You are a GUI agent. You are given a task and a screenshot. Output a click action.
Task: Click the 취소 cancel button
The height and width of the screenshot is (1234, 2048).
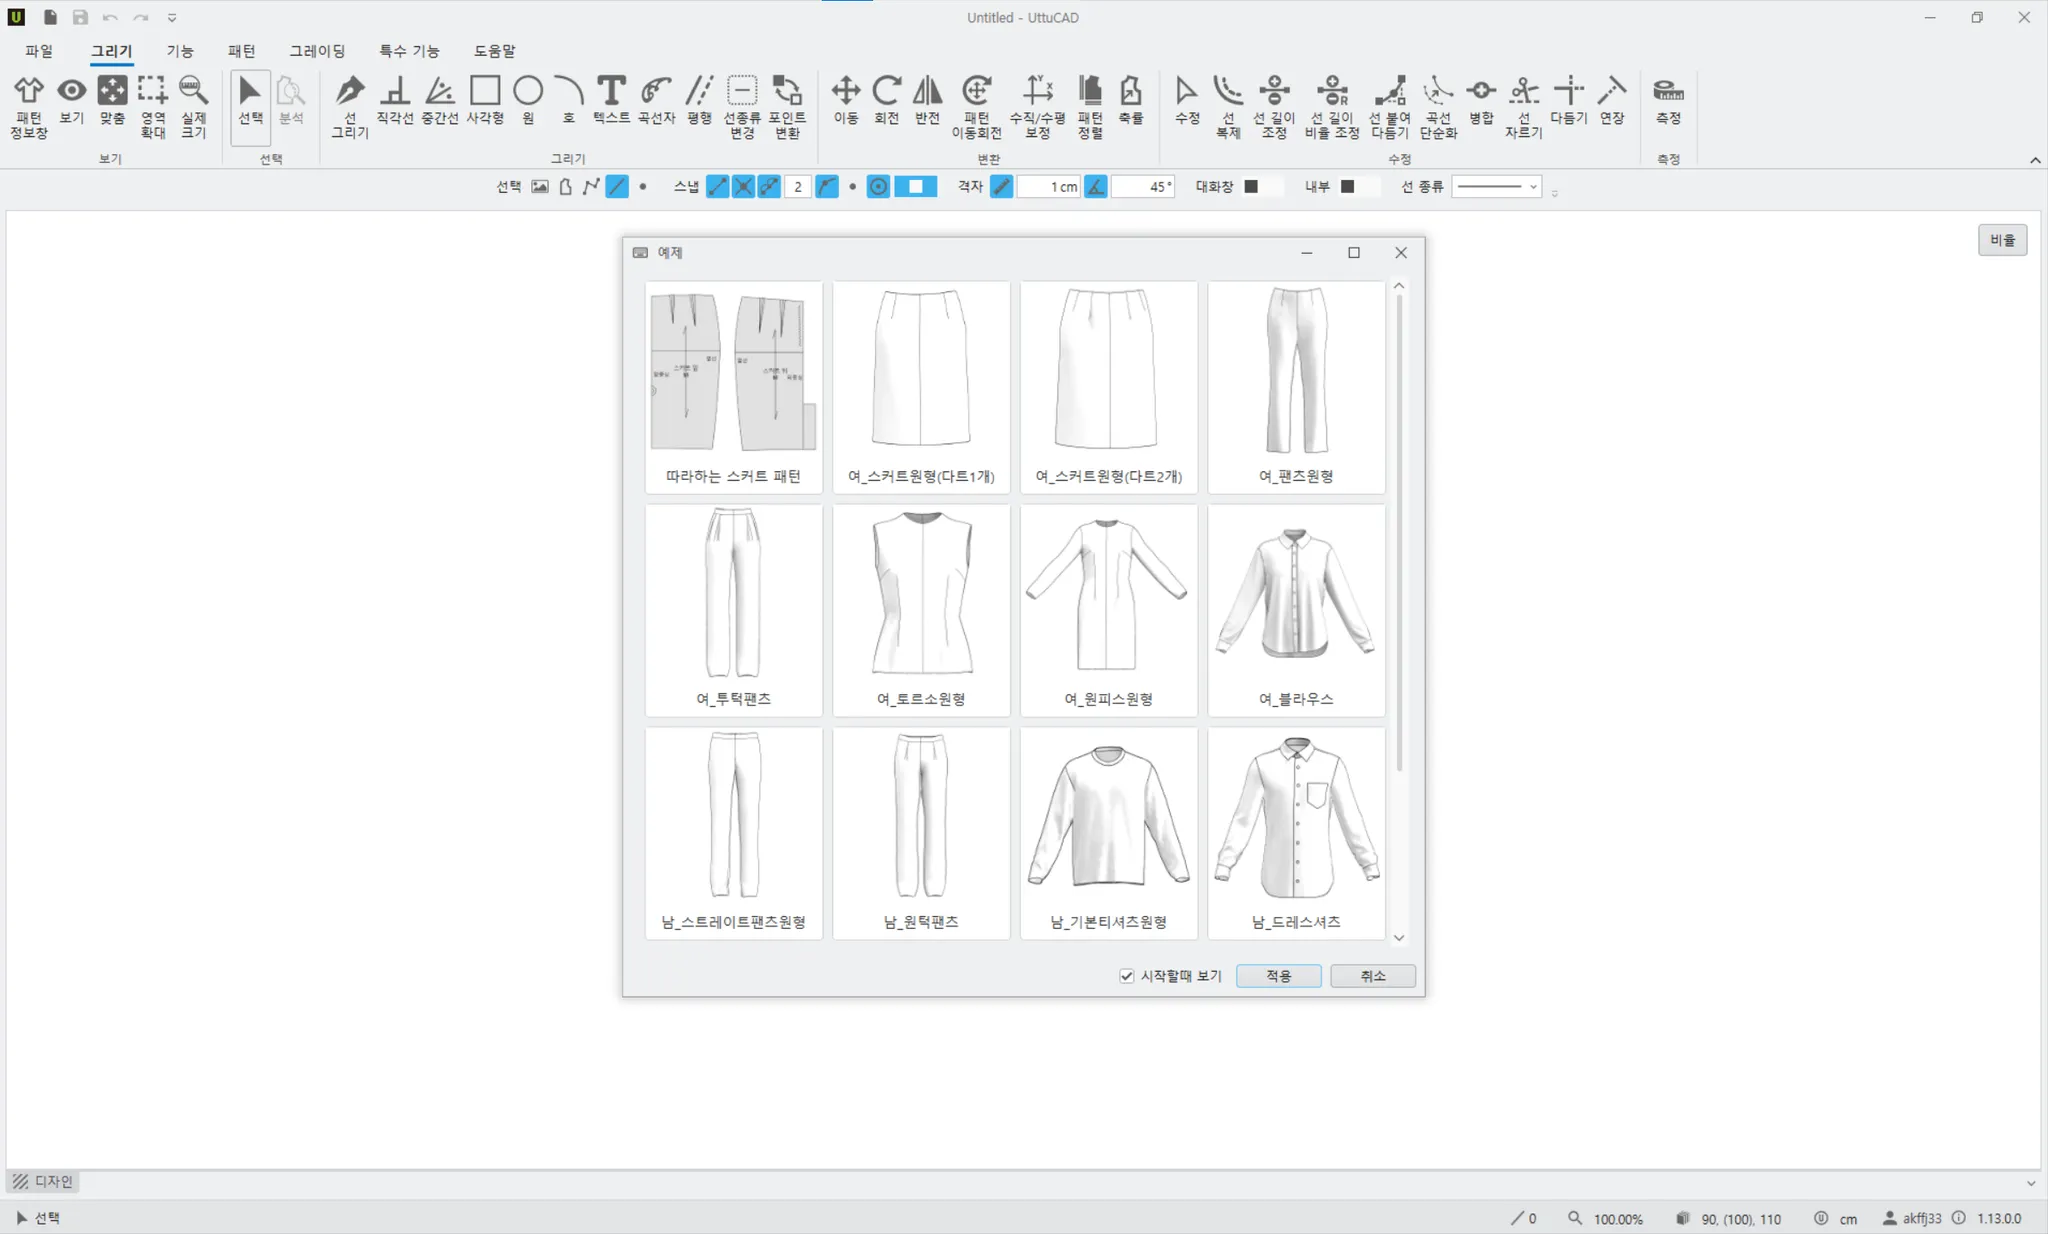[1372, 976]
